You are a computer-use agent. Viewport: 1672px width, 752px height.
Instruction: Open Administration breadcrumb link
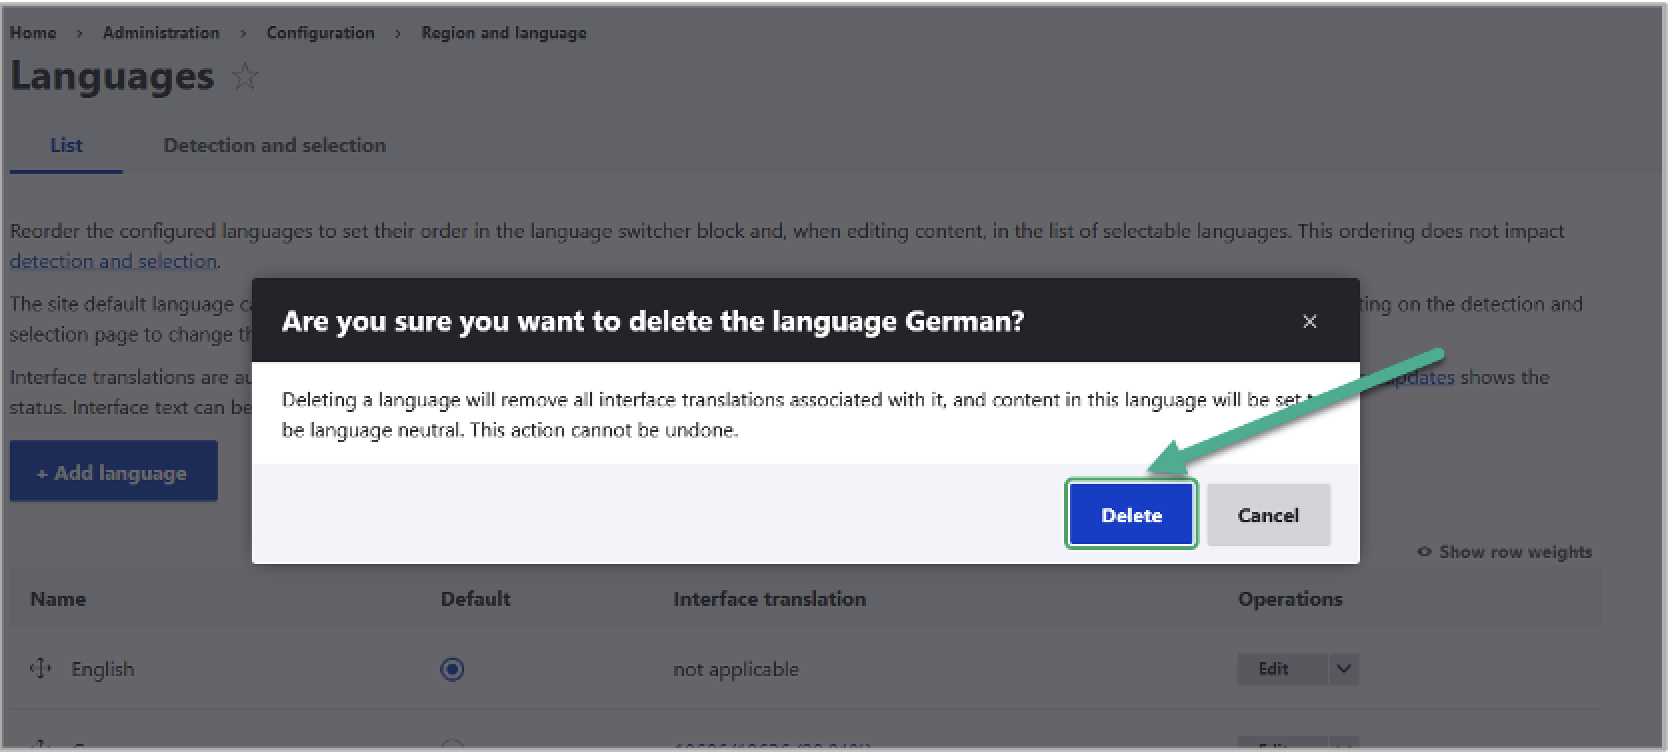click(161, 33)
